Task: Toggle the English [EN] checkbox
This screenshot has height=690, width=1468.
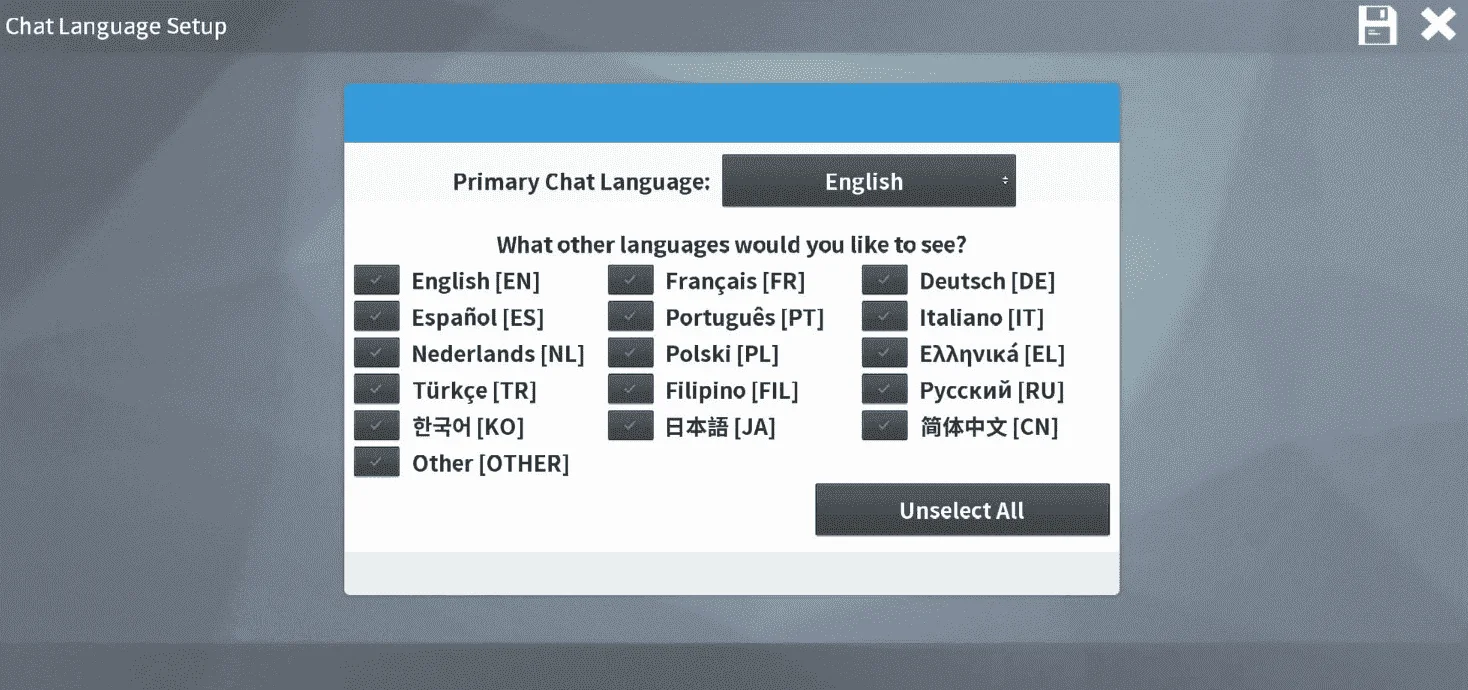Action: pos(377,280)
